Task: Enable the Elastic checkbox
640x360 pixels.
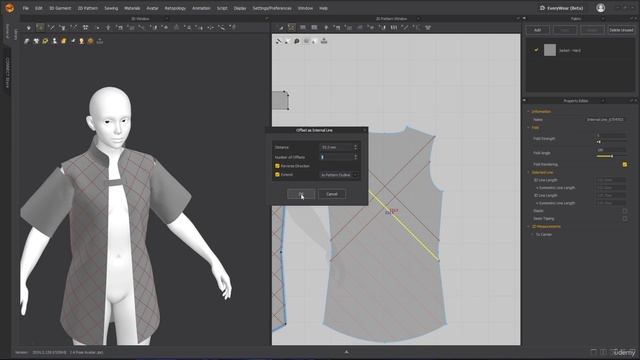Action: 624,211
